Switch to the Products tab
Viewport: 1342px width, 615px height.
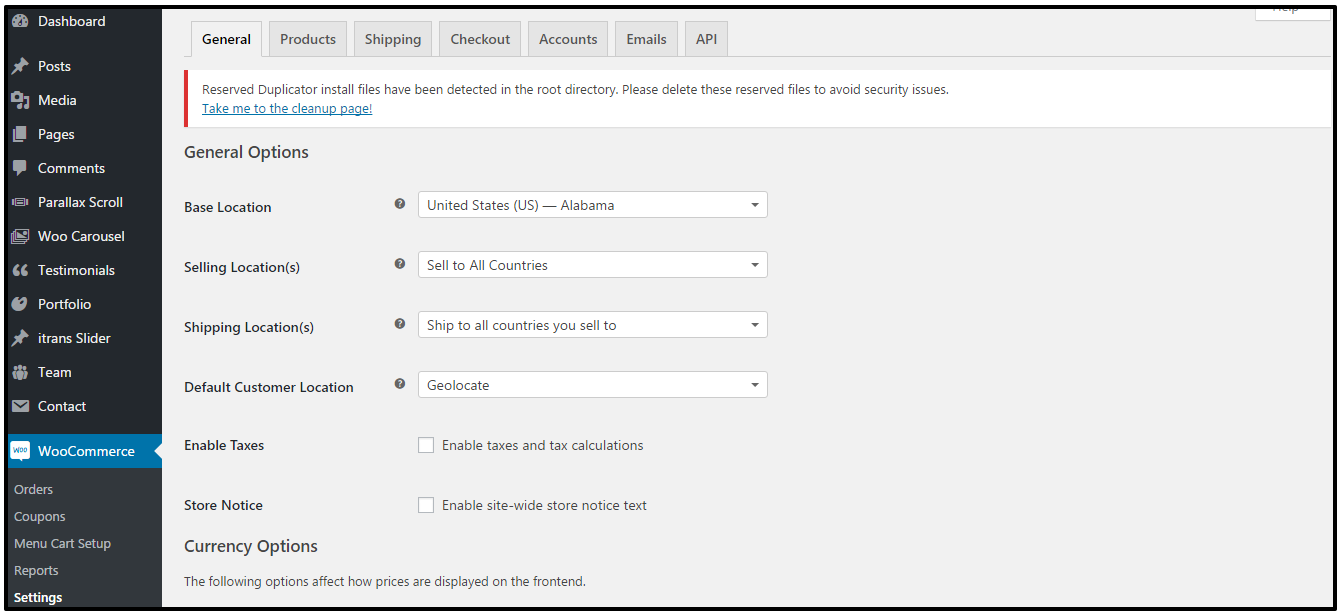pyautogui.click(x=308, y=39)
